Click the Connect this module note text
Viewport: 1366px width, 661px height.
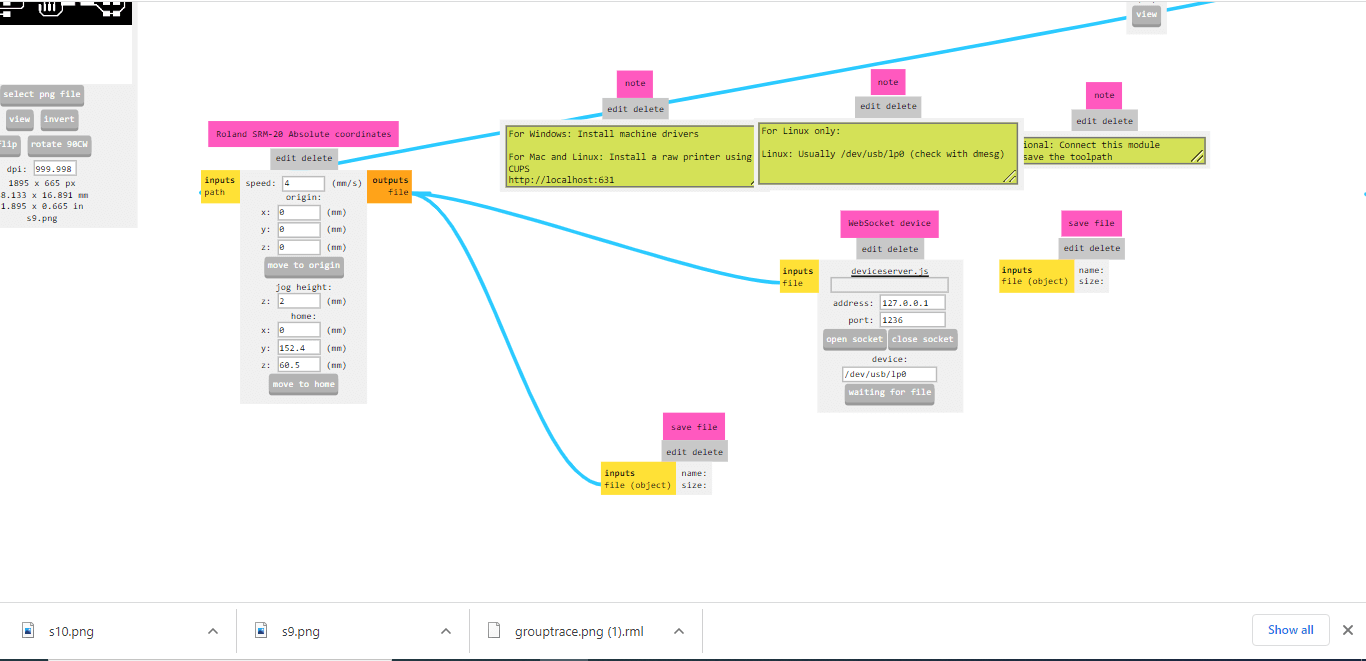click(x=1112, y=151)
